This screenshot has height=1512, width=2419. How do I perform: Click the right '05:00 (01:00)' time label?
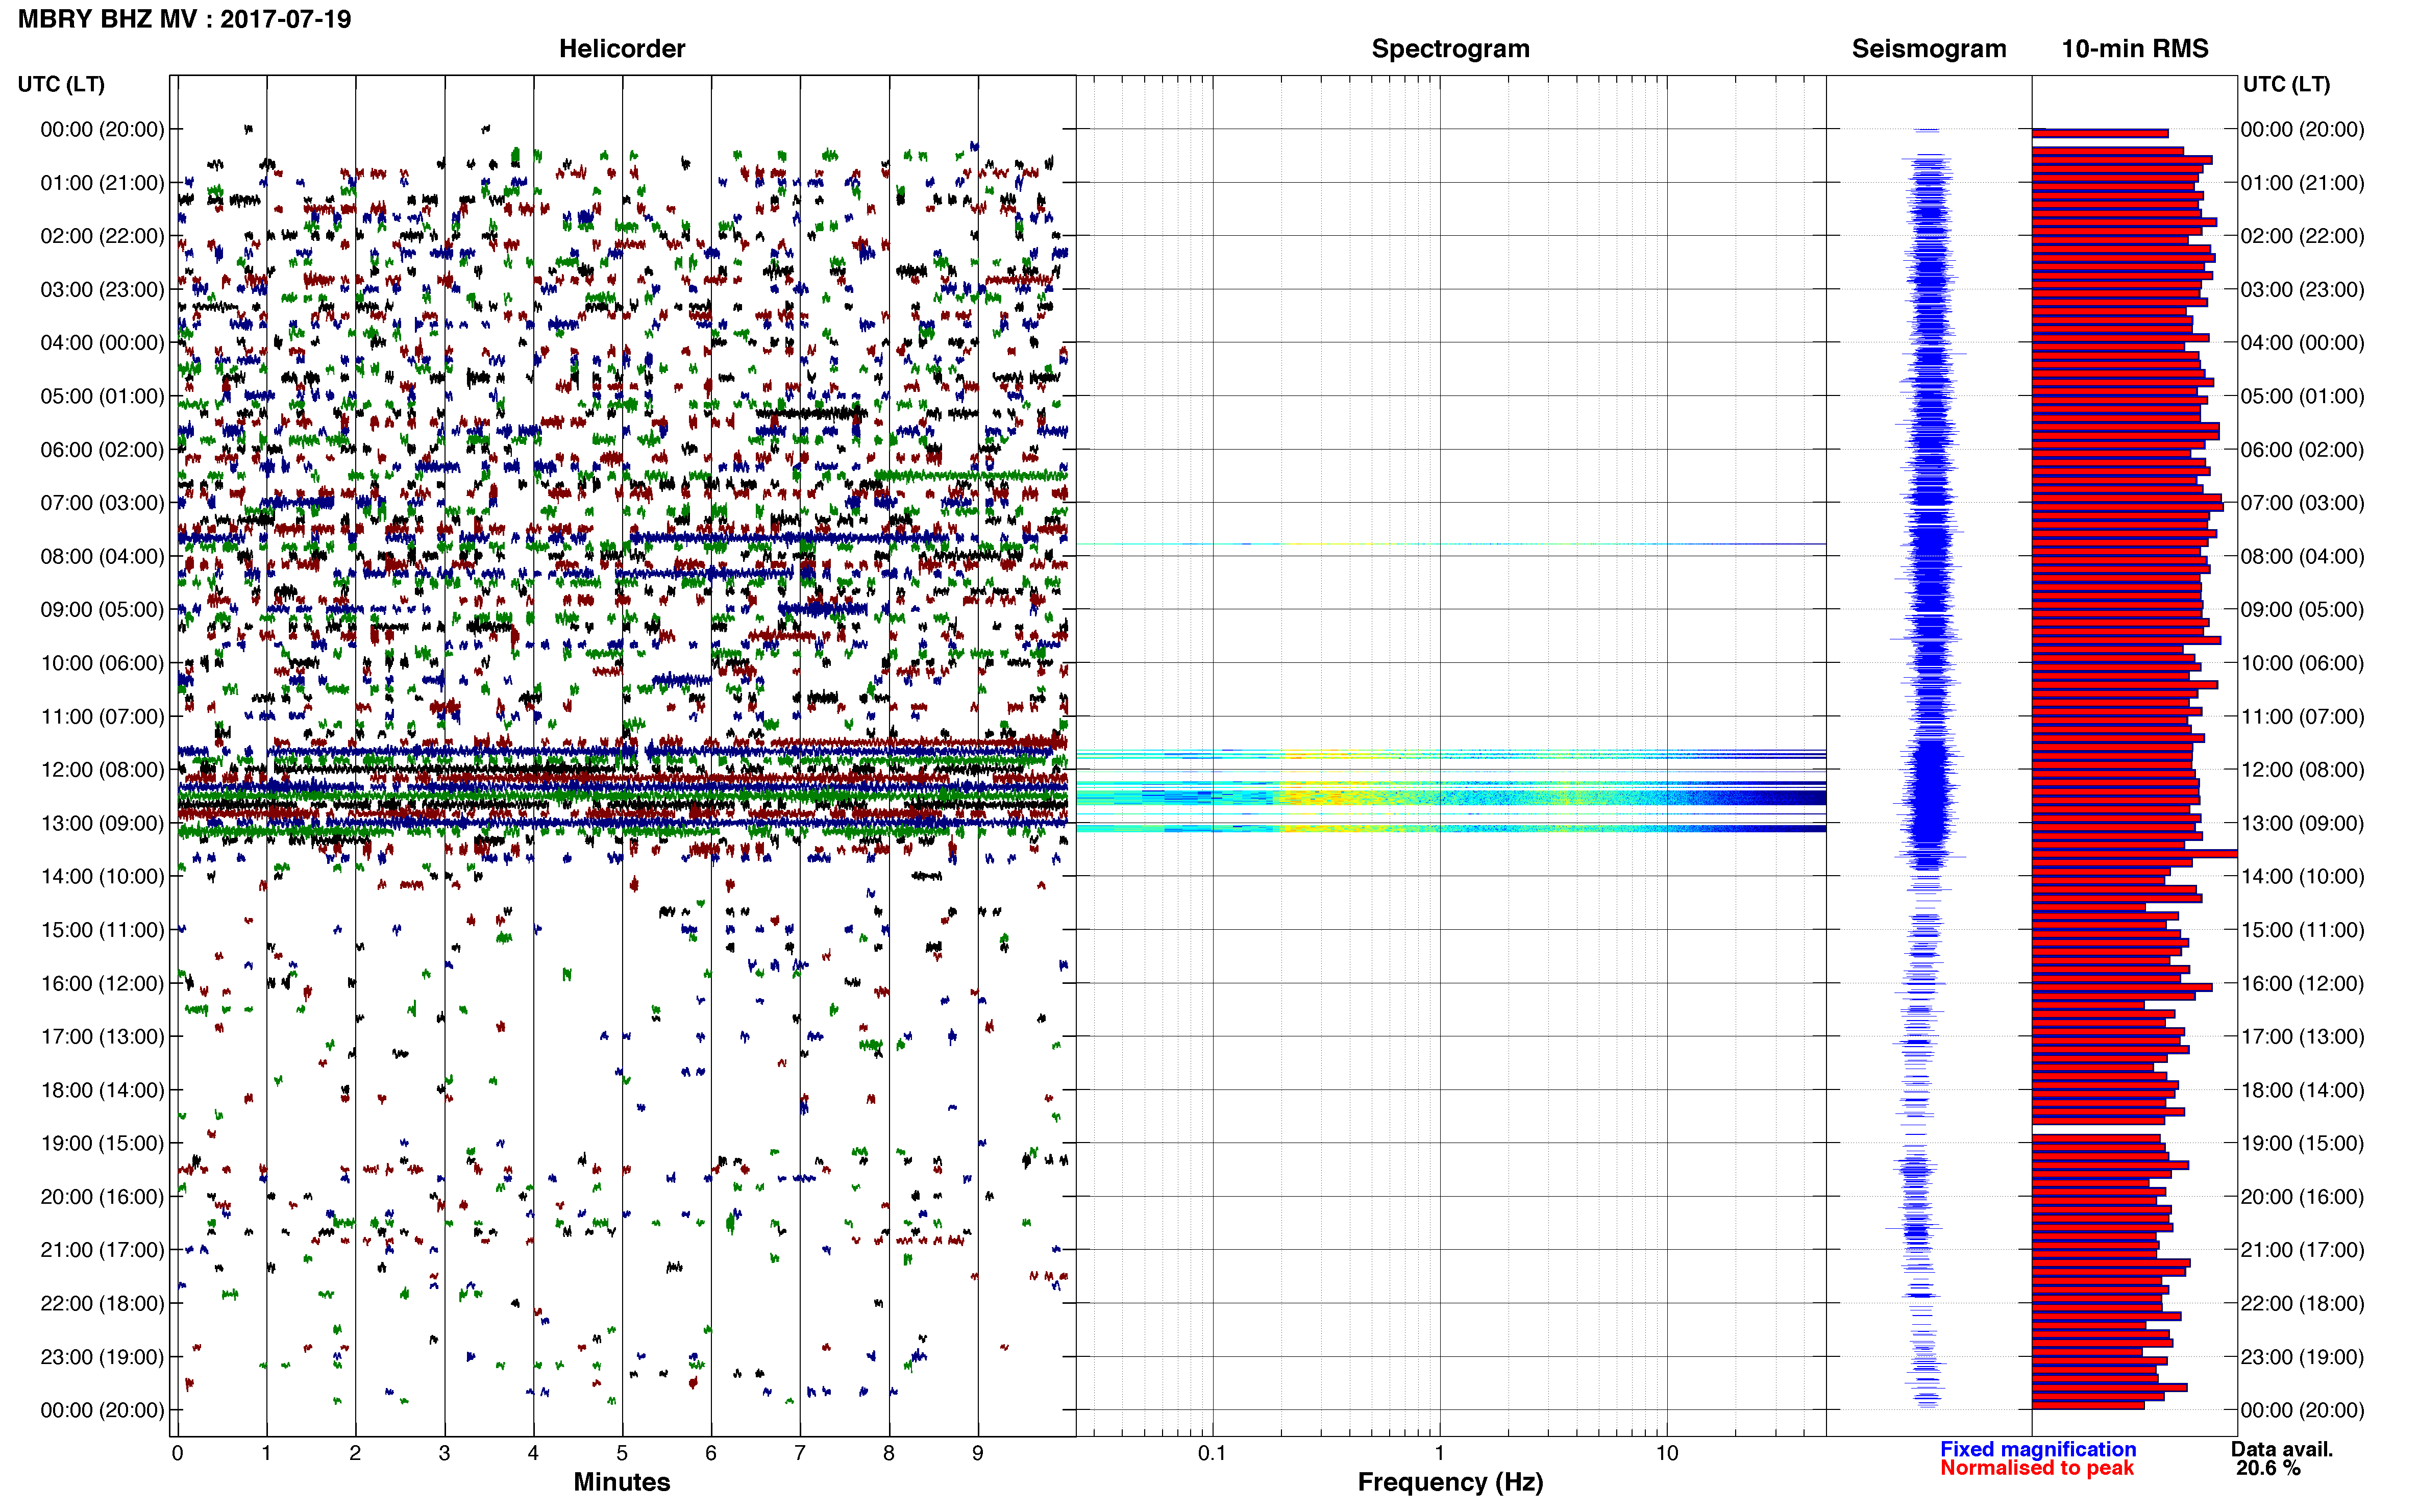(2302, 396)
